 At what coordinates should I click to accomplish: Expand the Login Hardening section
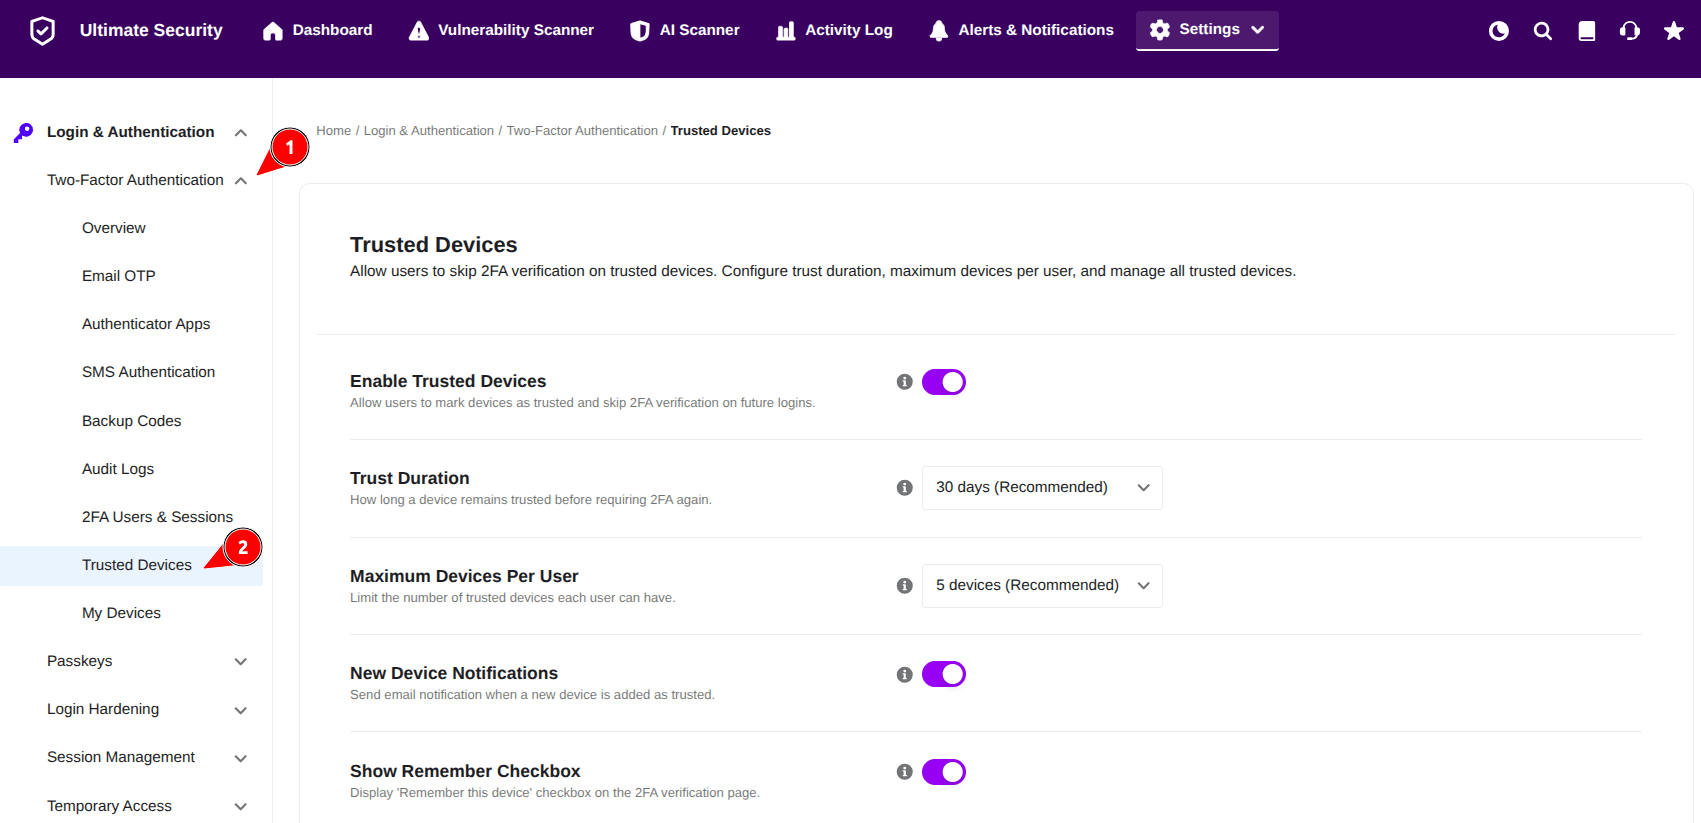point(147,709)
